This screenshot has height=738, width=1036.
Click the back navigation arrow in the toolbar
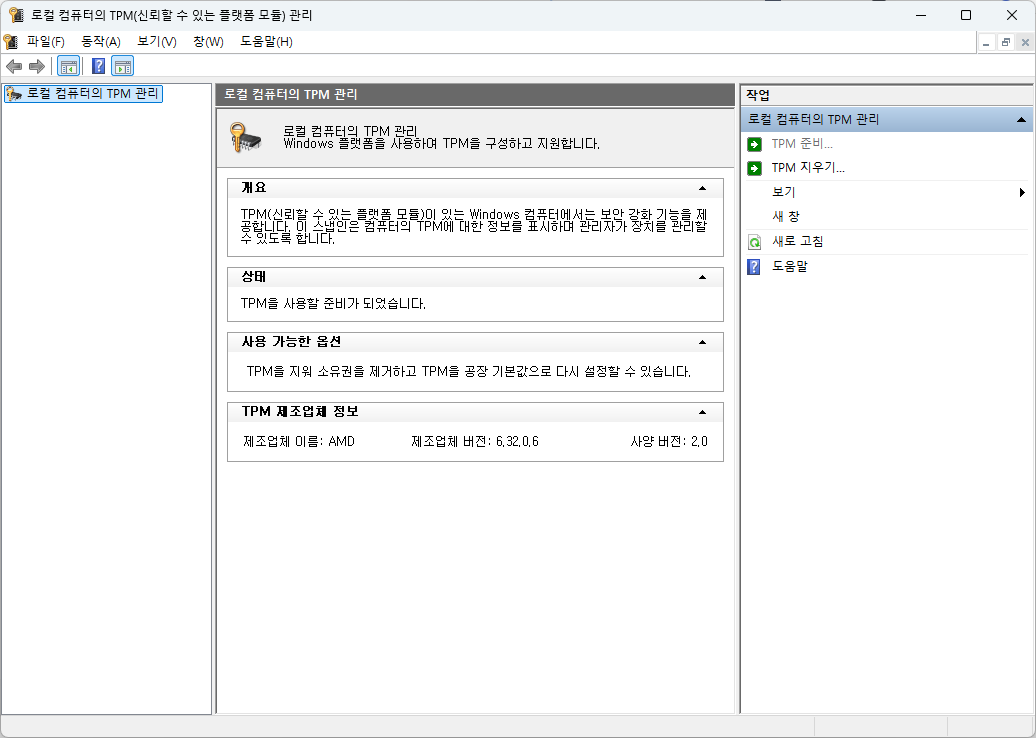coord(14,66)
